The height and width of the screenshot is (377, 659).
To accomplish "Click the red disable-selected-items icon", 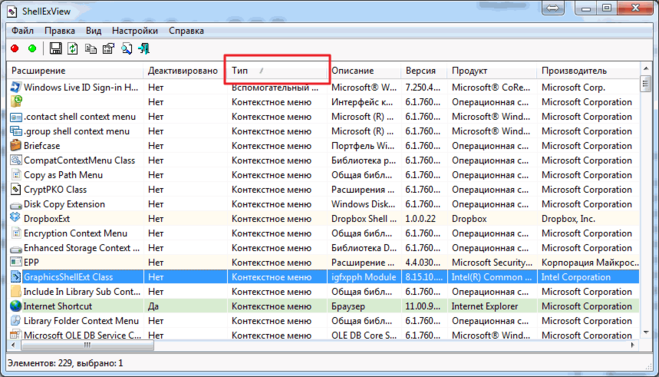I will pos(15,49).
